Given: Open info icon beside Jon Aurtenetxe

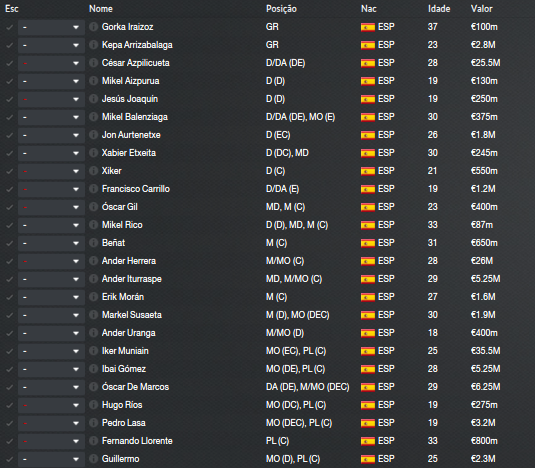Looking at the screenshot, I should (x=93, y=135).
